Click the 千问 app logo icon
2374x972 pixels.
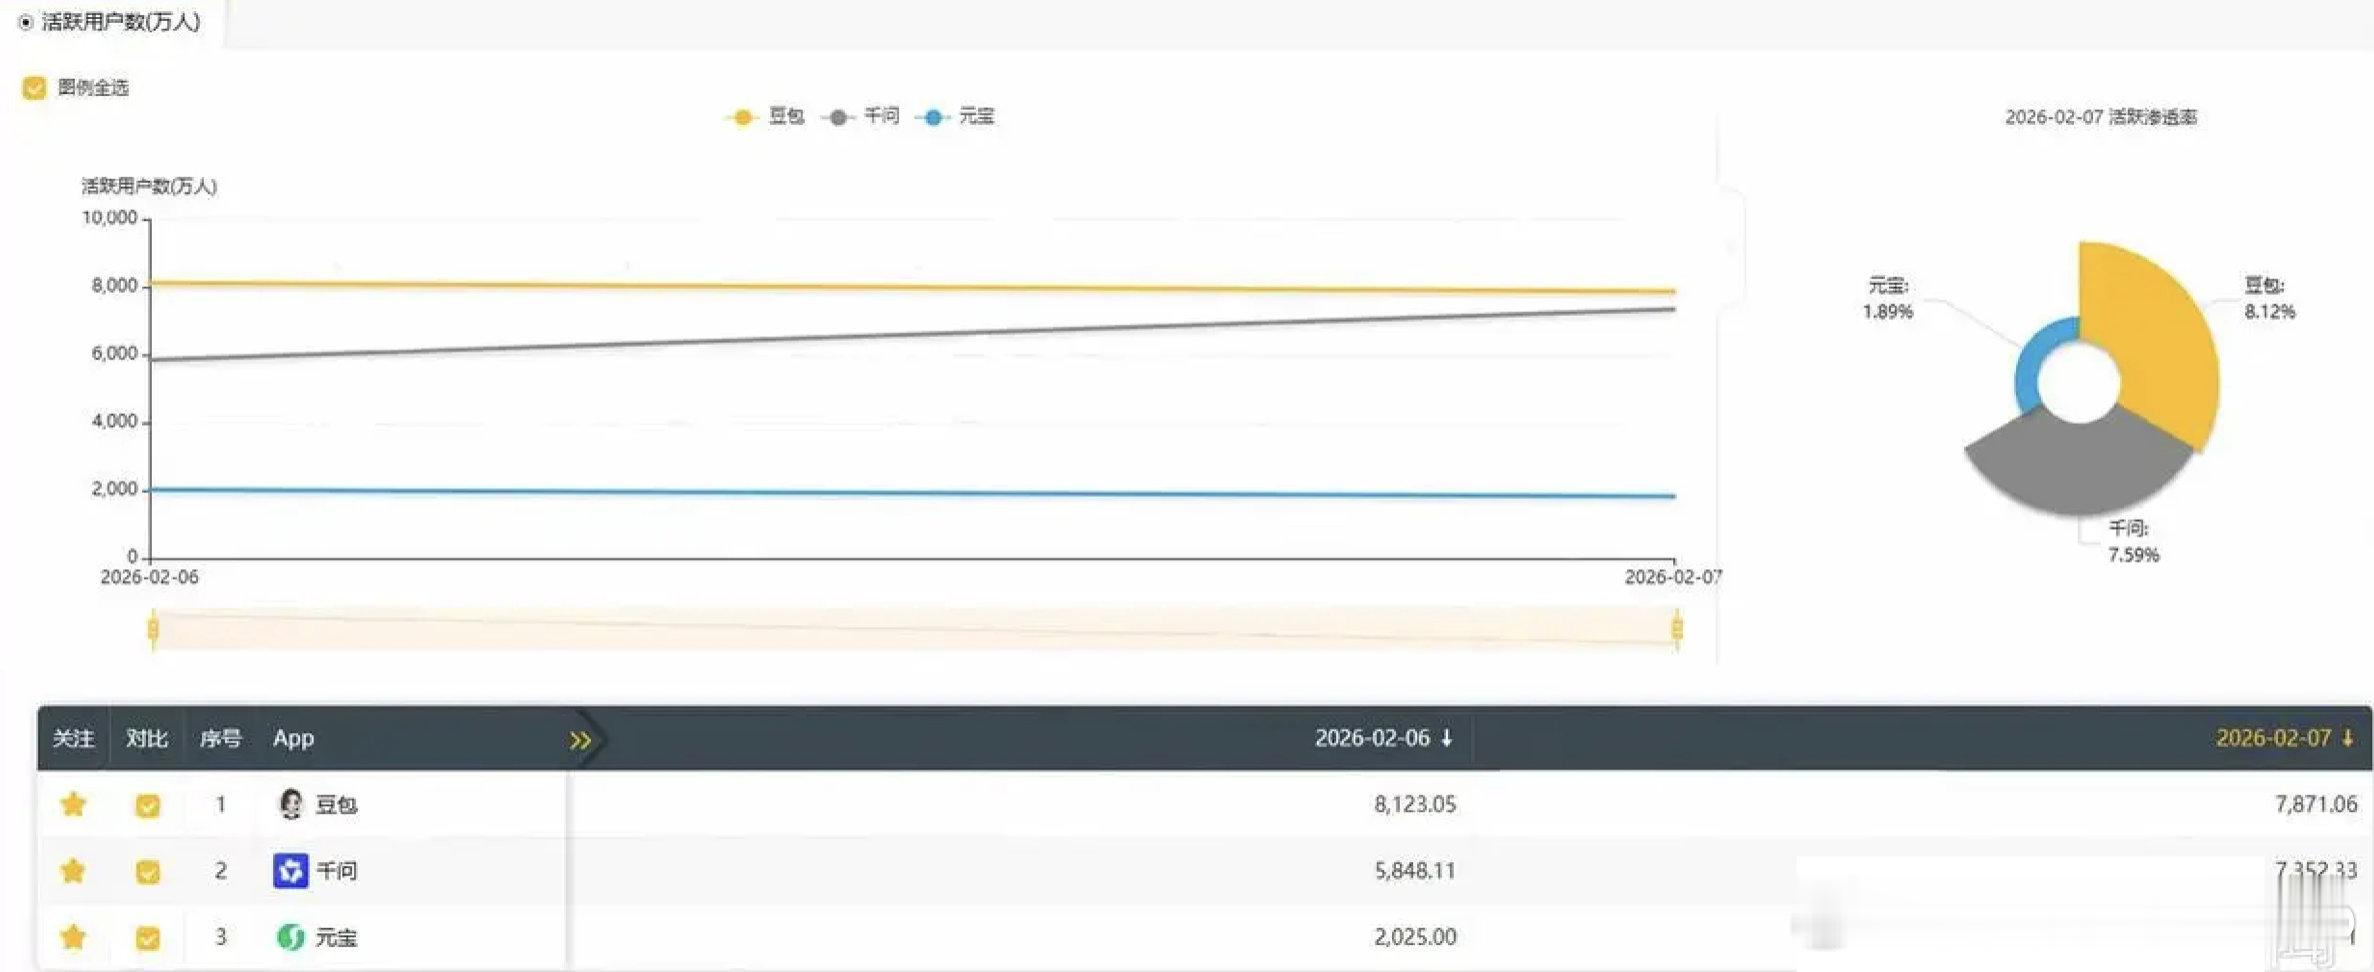290,871
